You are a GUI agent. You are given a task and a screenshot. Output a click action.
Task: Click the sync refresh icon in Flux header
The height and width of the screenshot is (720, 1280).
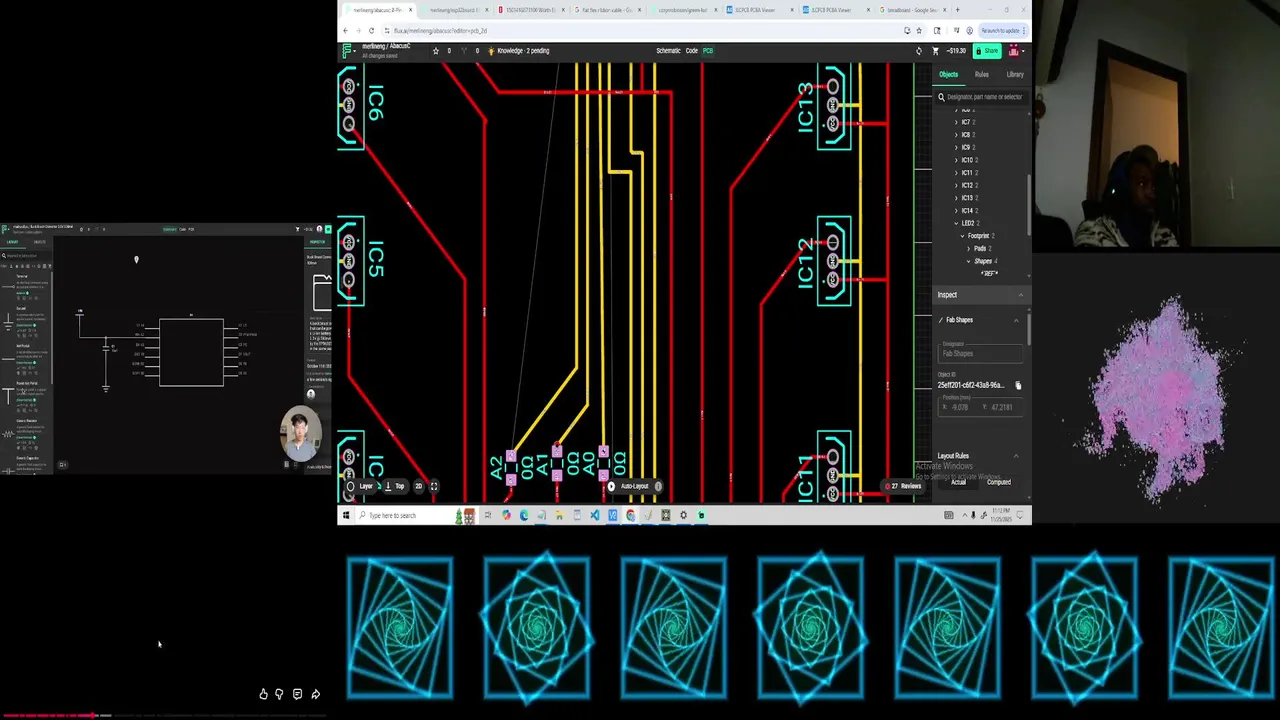click(x=919, y=51)
